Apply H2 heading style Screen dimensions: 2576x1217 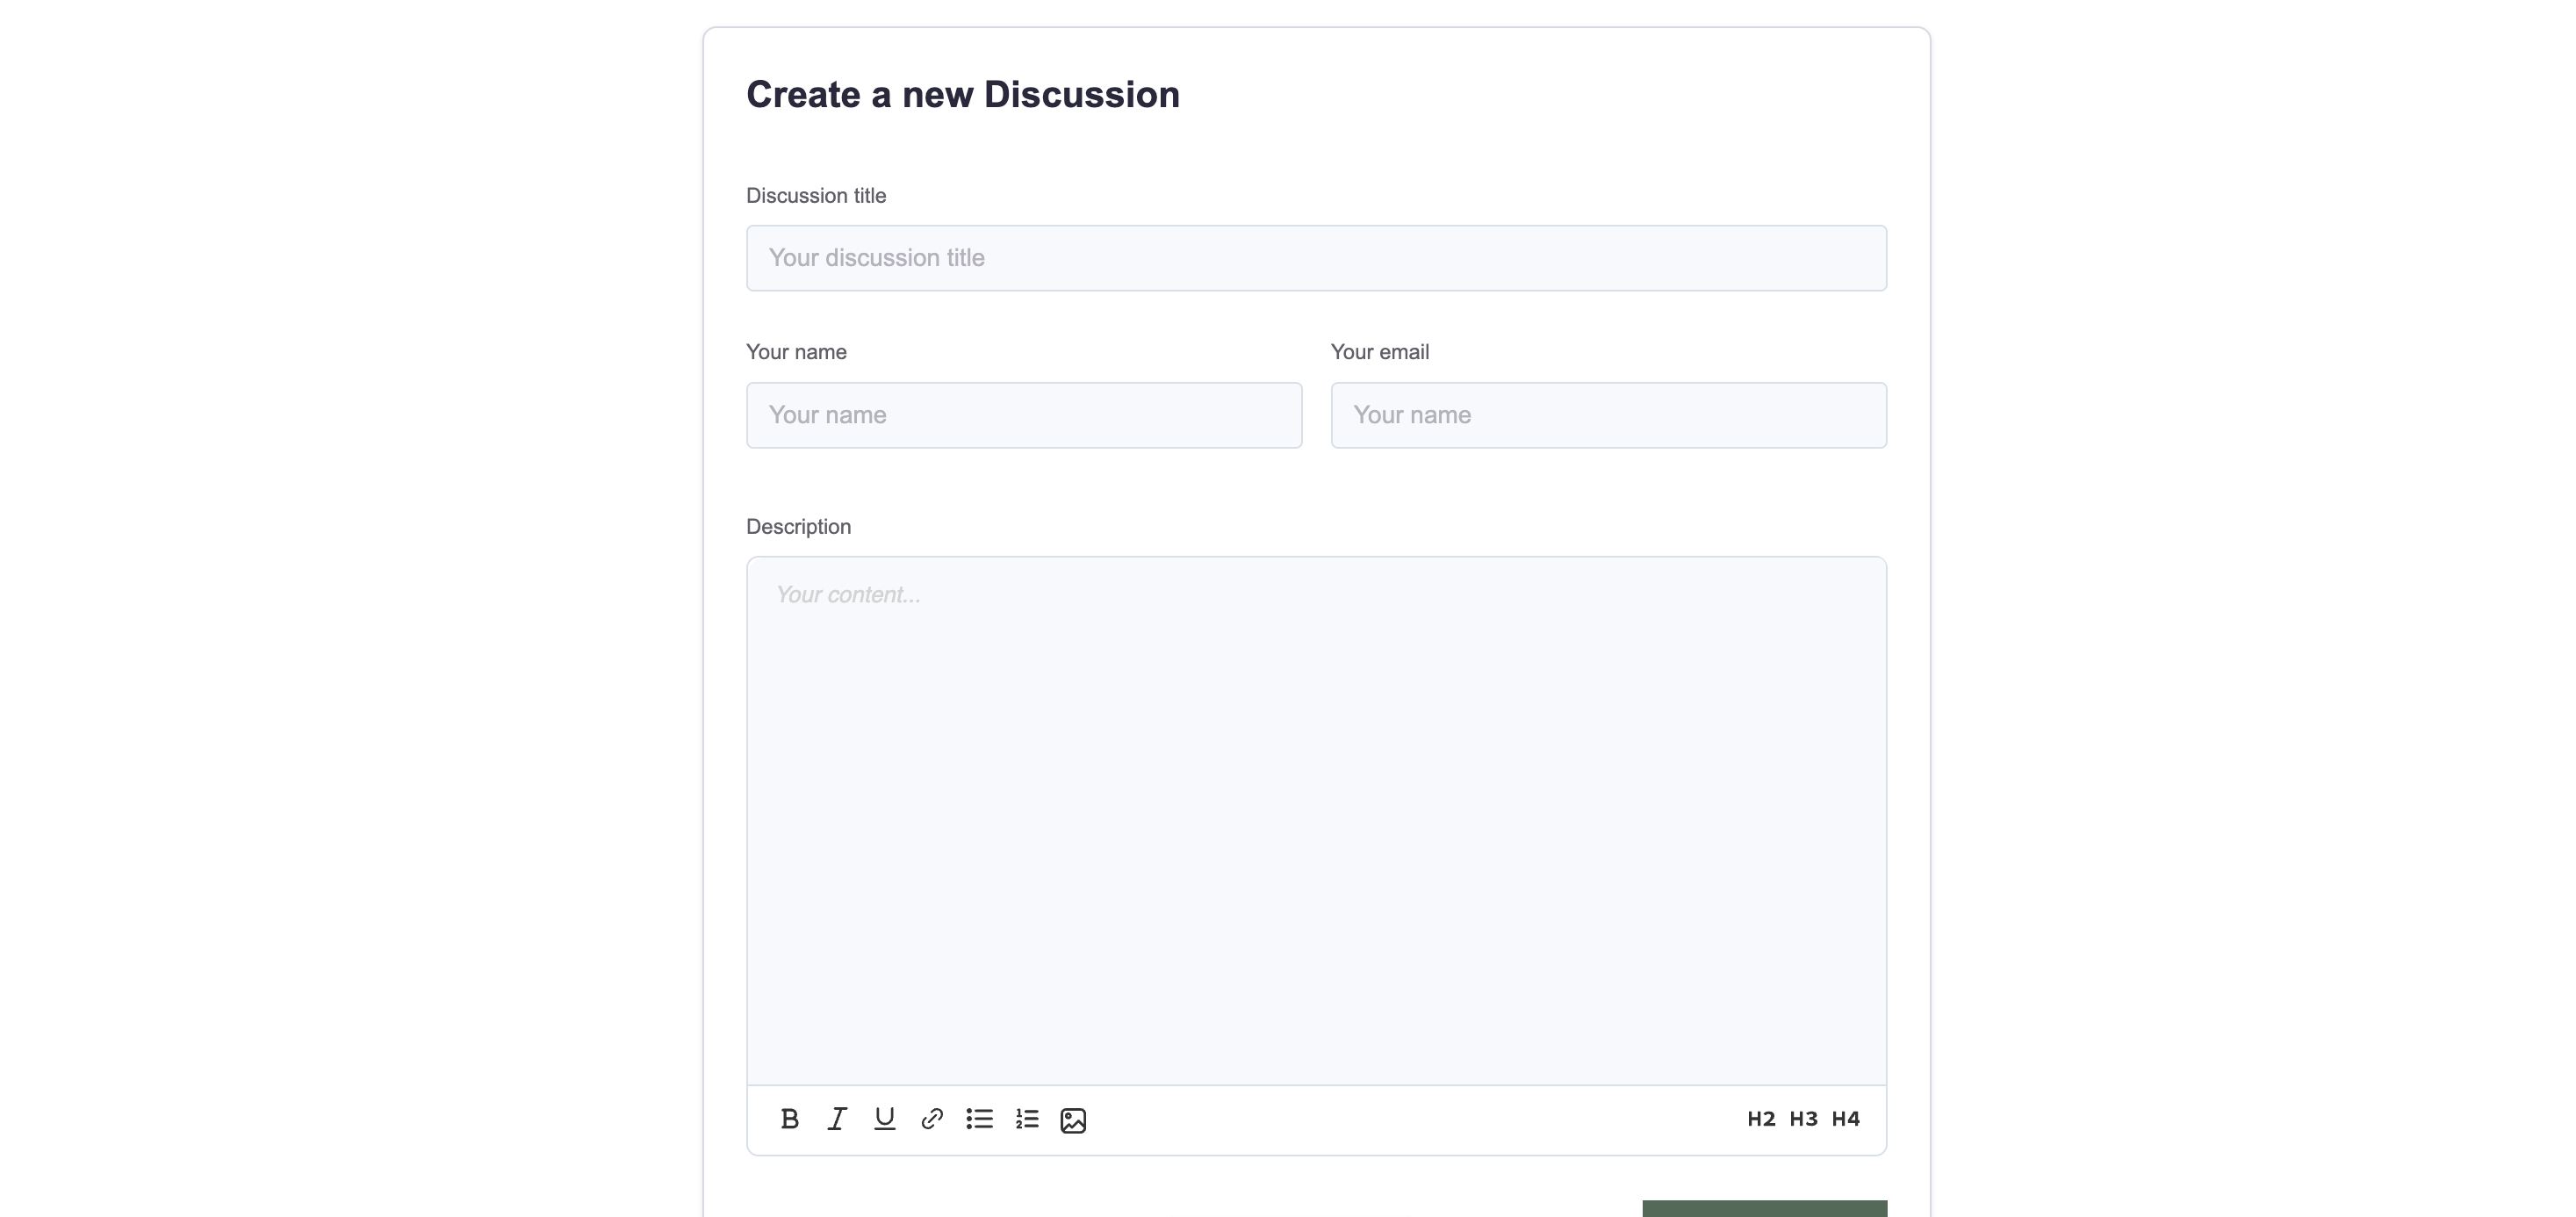tap(1761, 1119)
